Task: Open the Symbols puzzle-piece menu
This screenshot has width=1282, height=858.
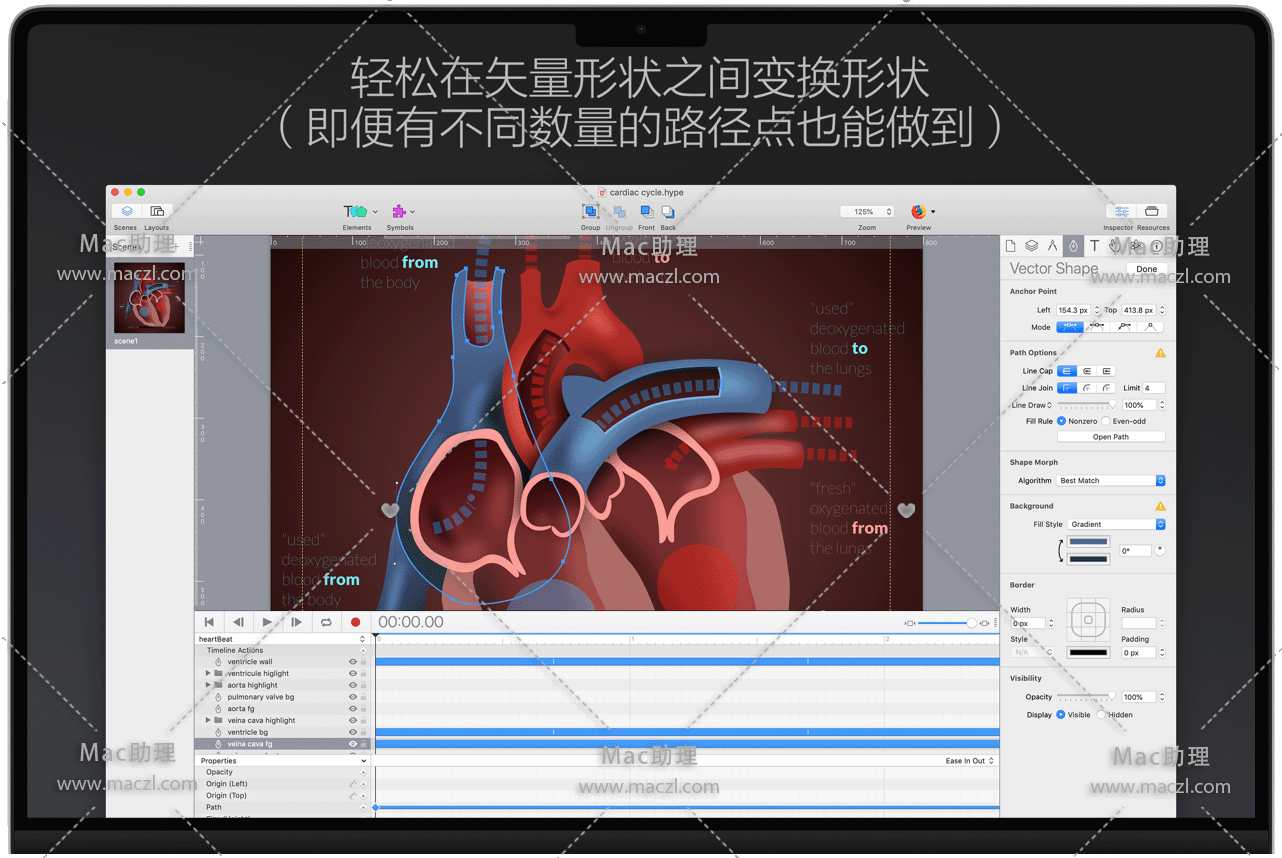Action: click(400, 212)
